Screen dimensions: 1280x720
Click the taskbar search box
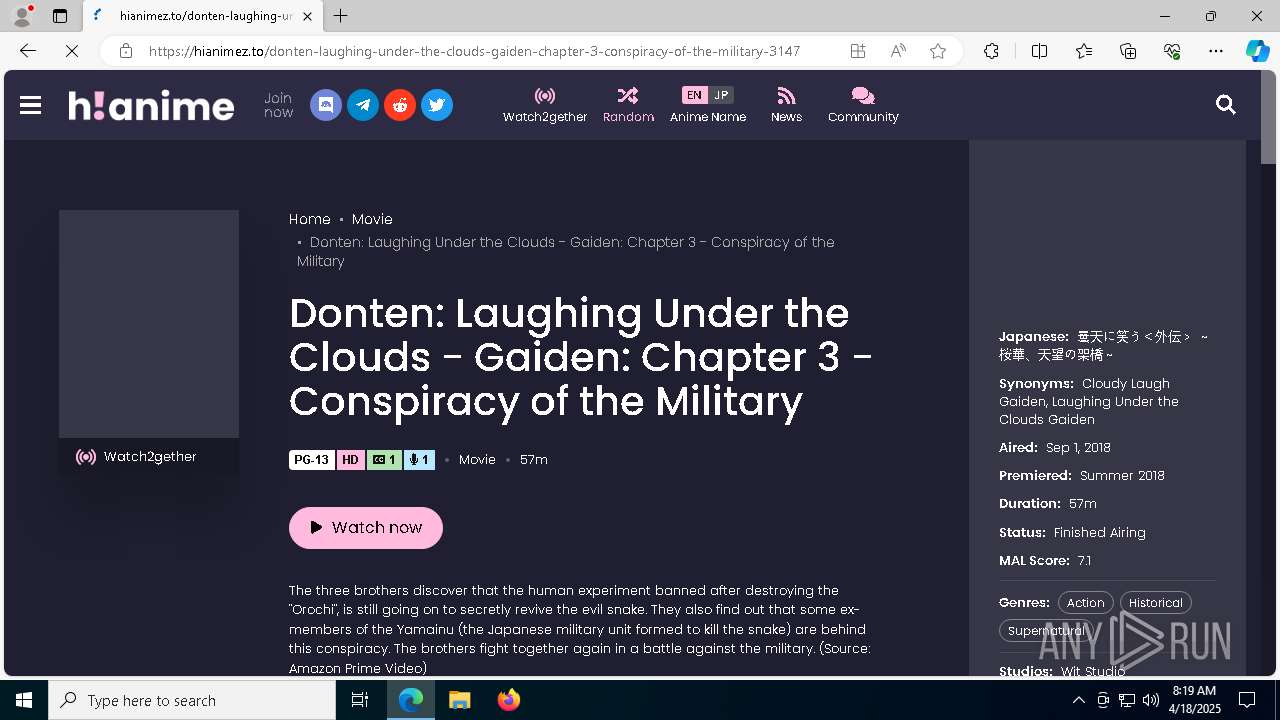pyautogui.click(x=192, y=700)
